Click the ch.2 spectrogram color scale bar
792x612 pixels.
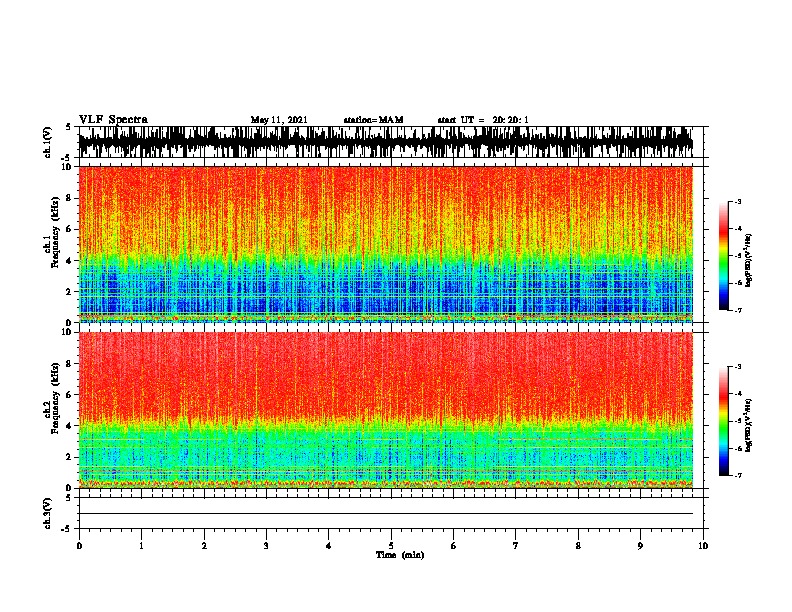[x=724, y=421]
